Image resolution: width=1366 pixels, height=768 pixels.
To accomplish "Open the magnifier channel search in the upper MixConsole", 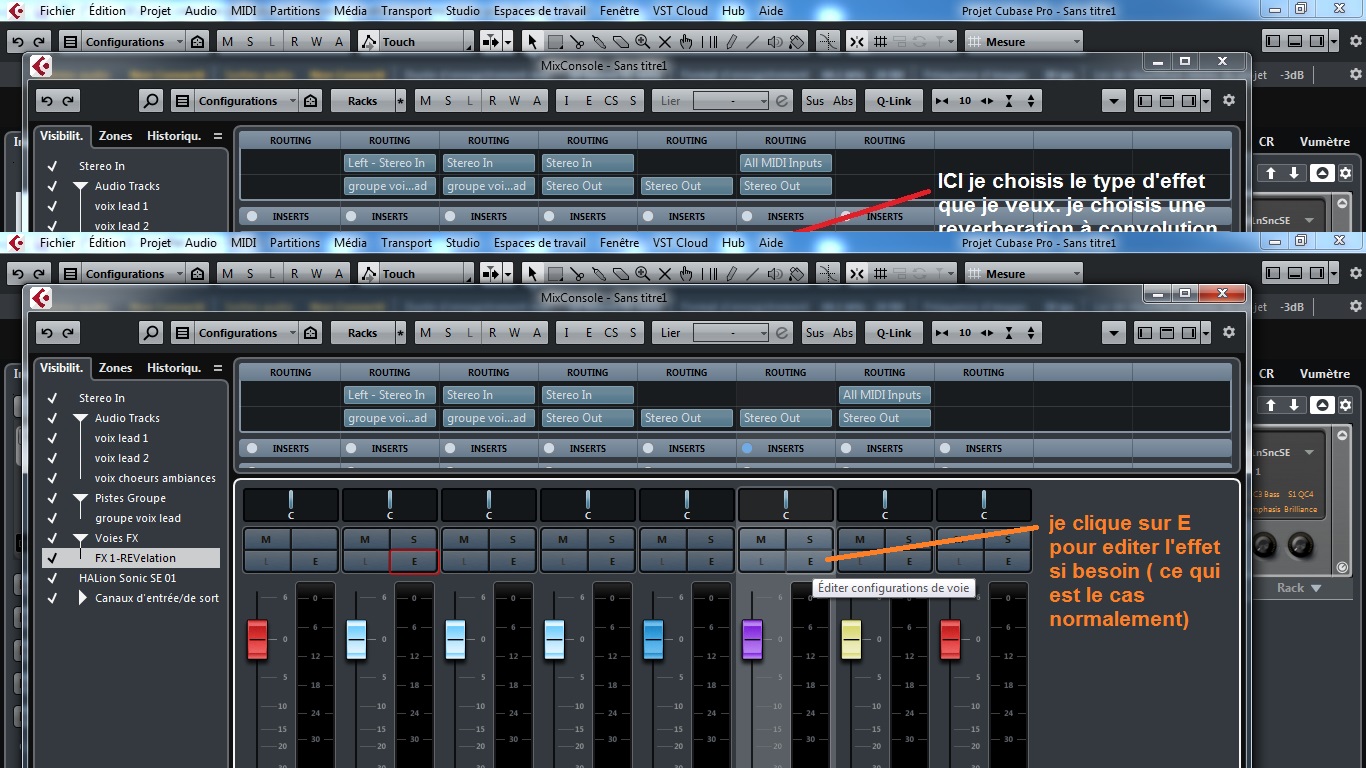I will pyautogui.click(x=150, y=101).
